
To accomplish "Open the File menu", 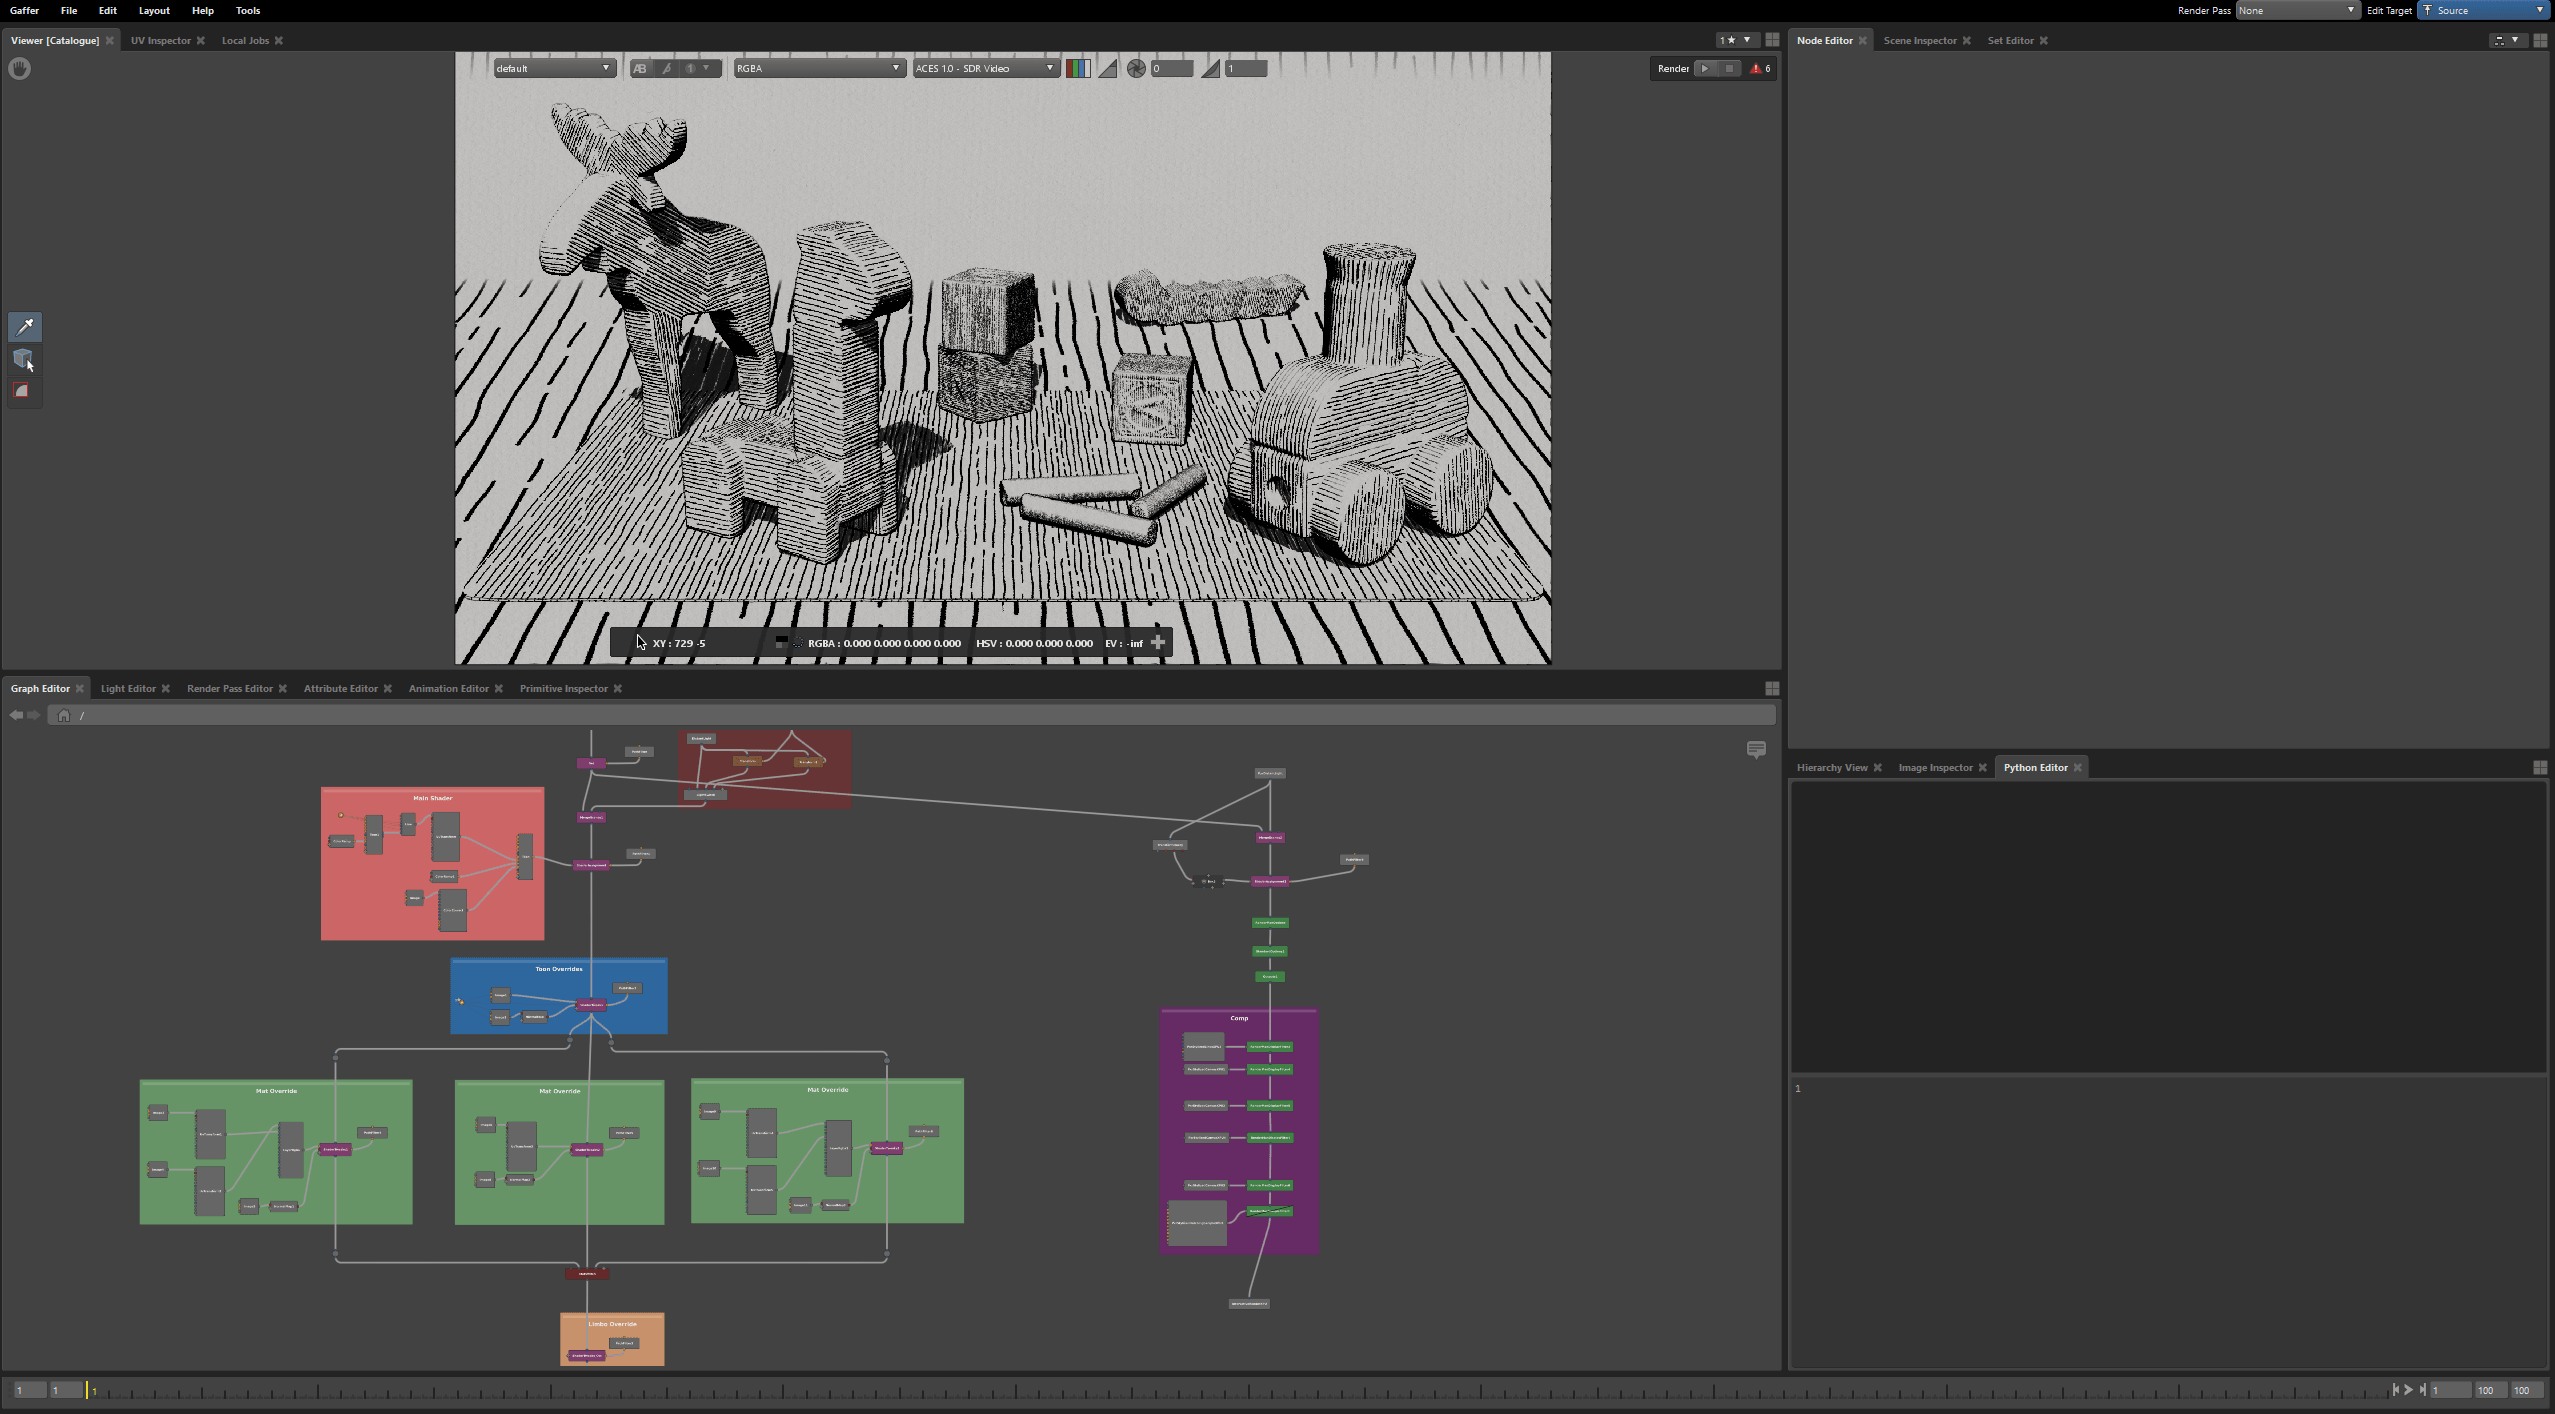I will (x=69, y=10).
